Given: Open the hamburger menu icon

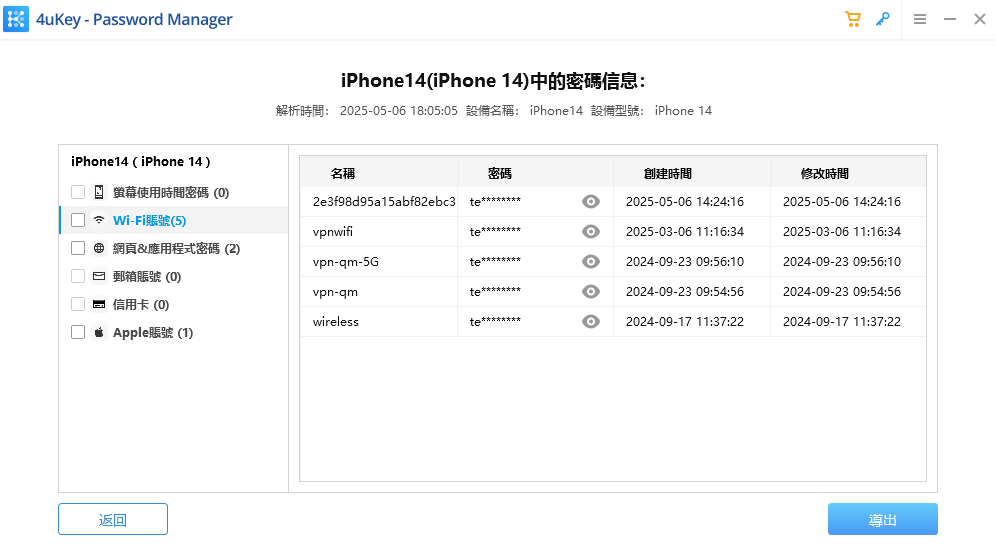Looking at the screenshot, I should 920,19.
